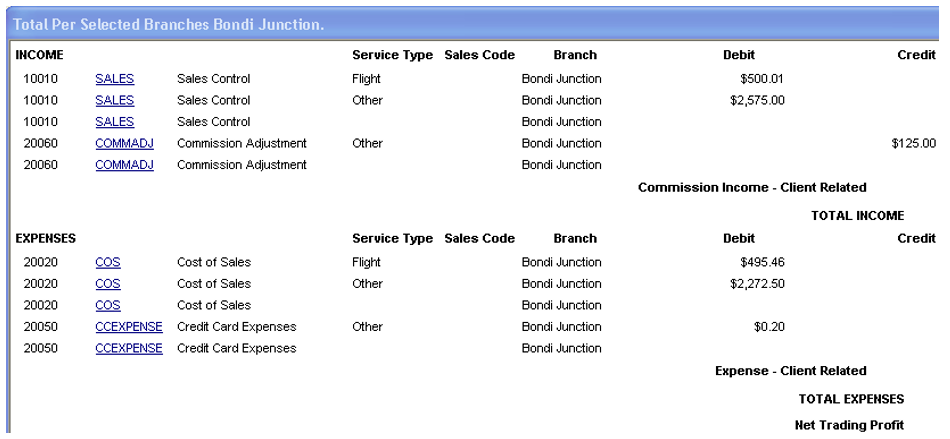Image resolution: width=950 pixels, height=439 pixels.
Task: Click the CCEXPENSE link on the row without a service type
Action: 129,348
